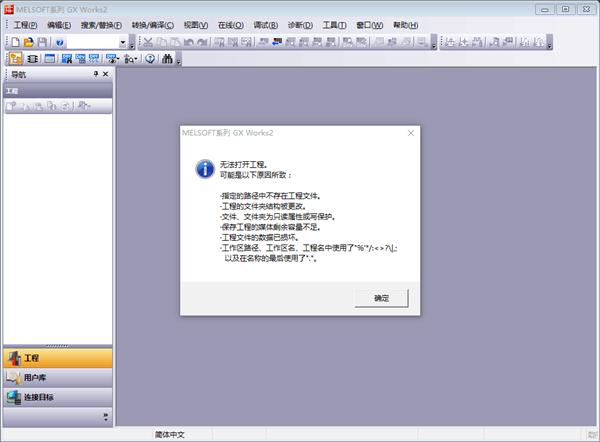Click the 简体中文 status bar entry

pyautogui.click(x=170, y=434)
